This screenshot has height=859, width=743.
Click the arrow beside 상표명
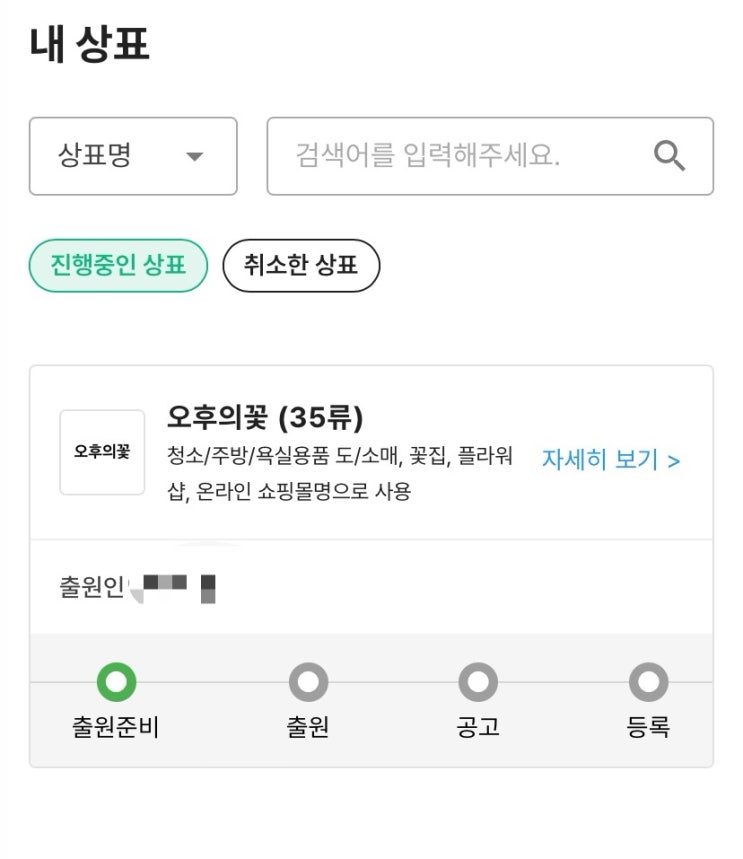pos(195,157)
